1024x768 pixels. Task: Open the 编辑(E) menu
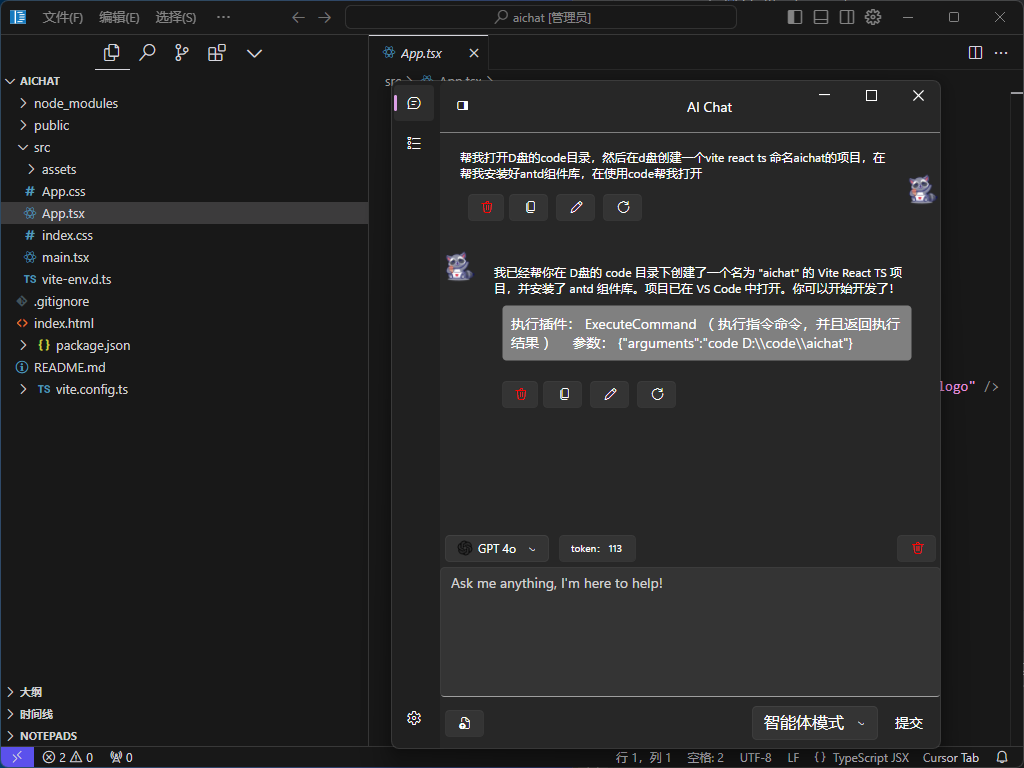pyautogui.click(x=119, y=18)
